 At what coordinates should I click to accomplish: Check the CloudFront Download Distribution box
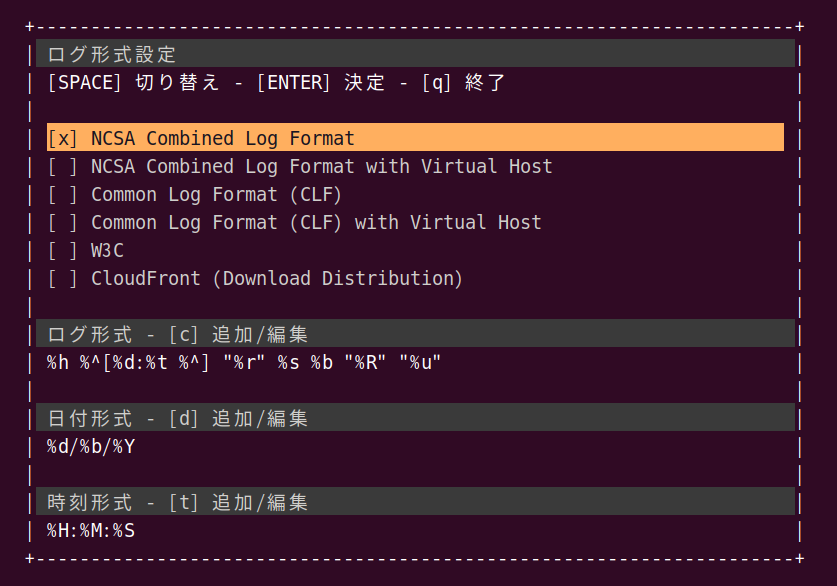(62, 279)
